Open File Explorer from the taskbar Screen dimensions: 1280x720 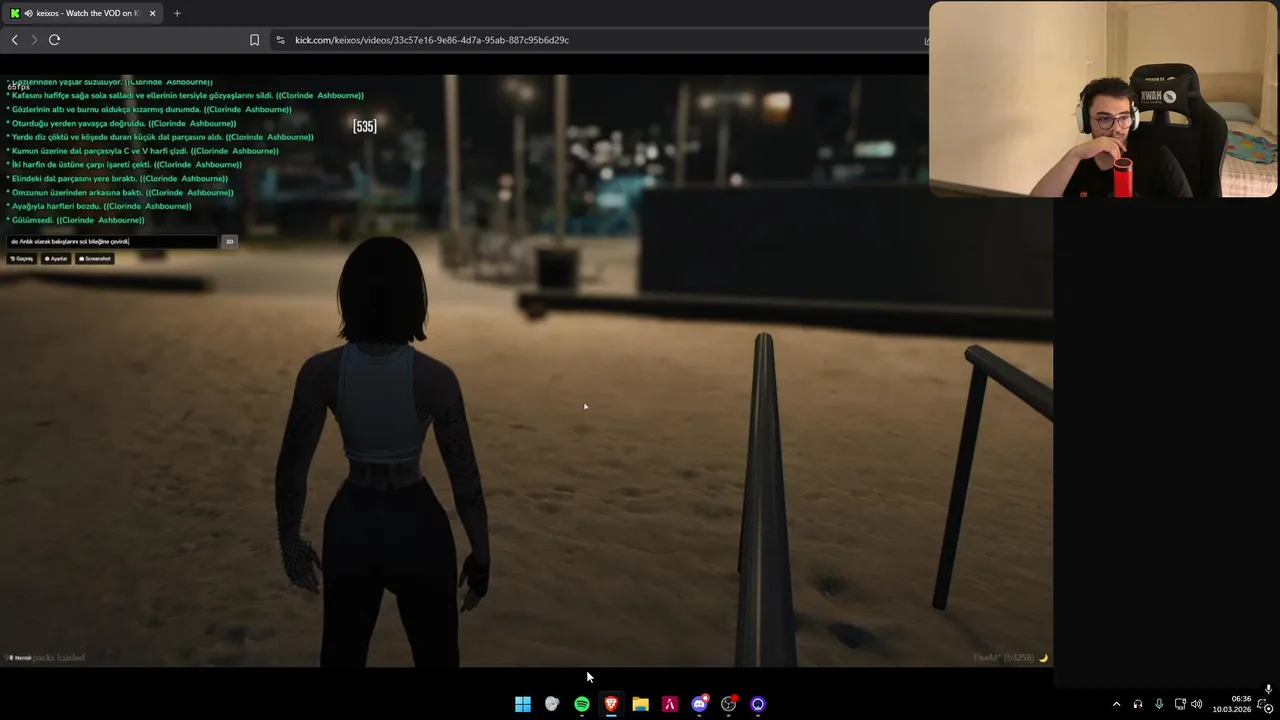tap(640, 704)
